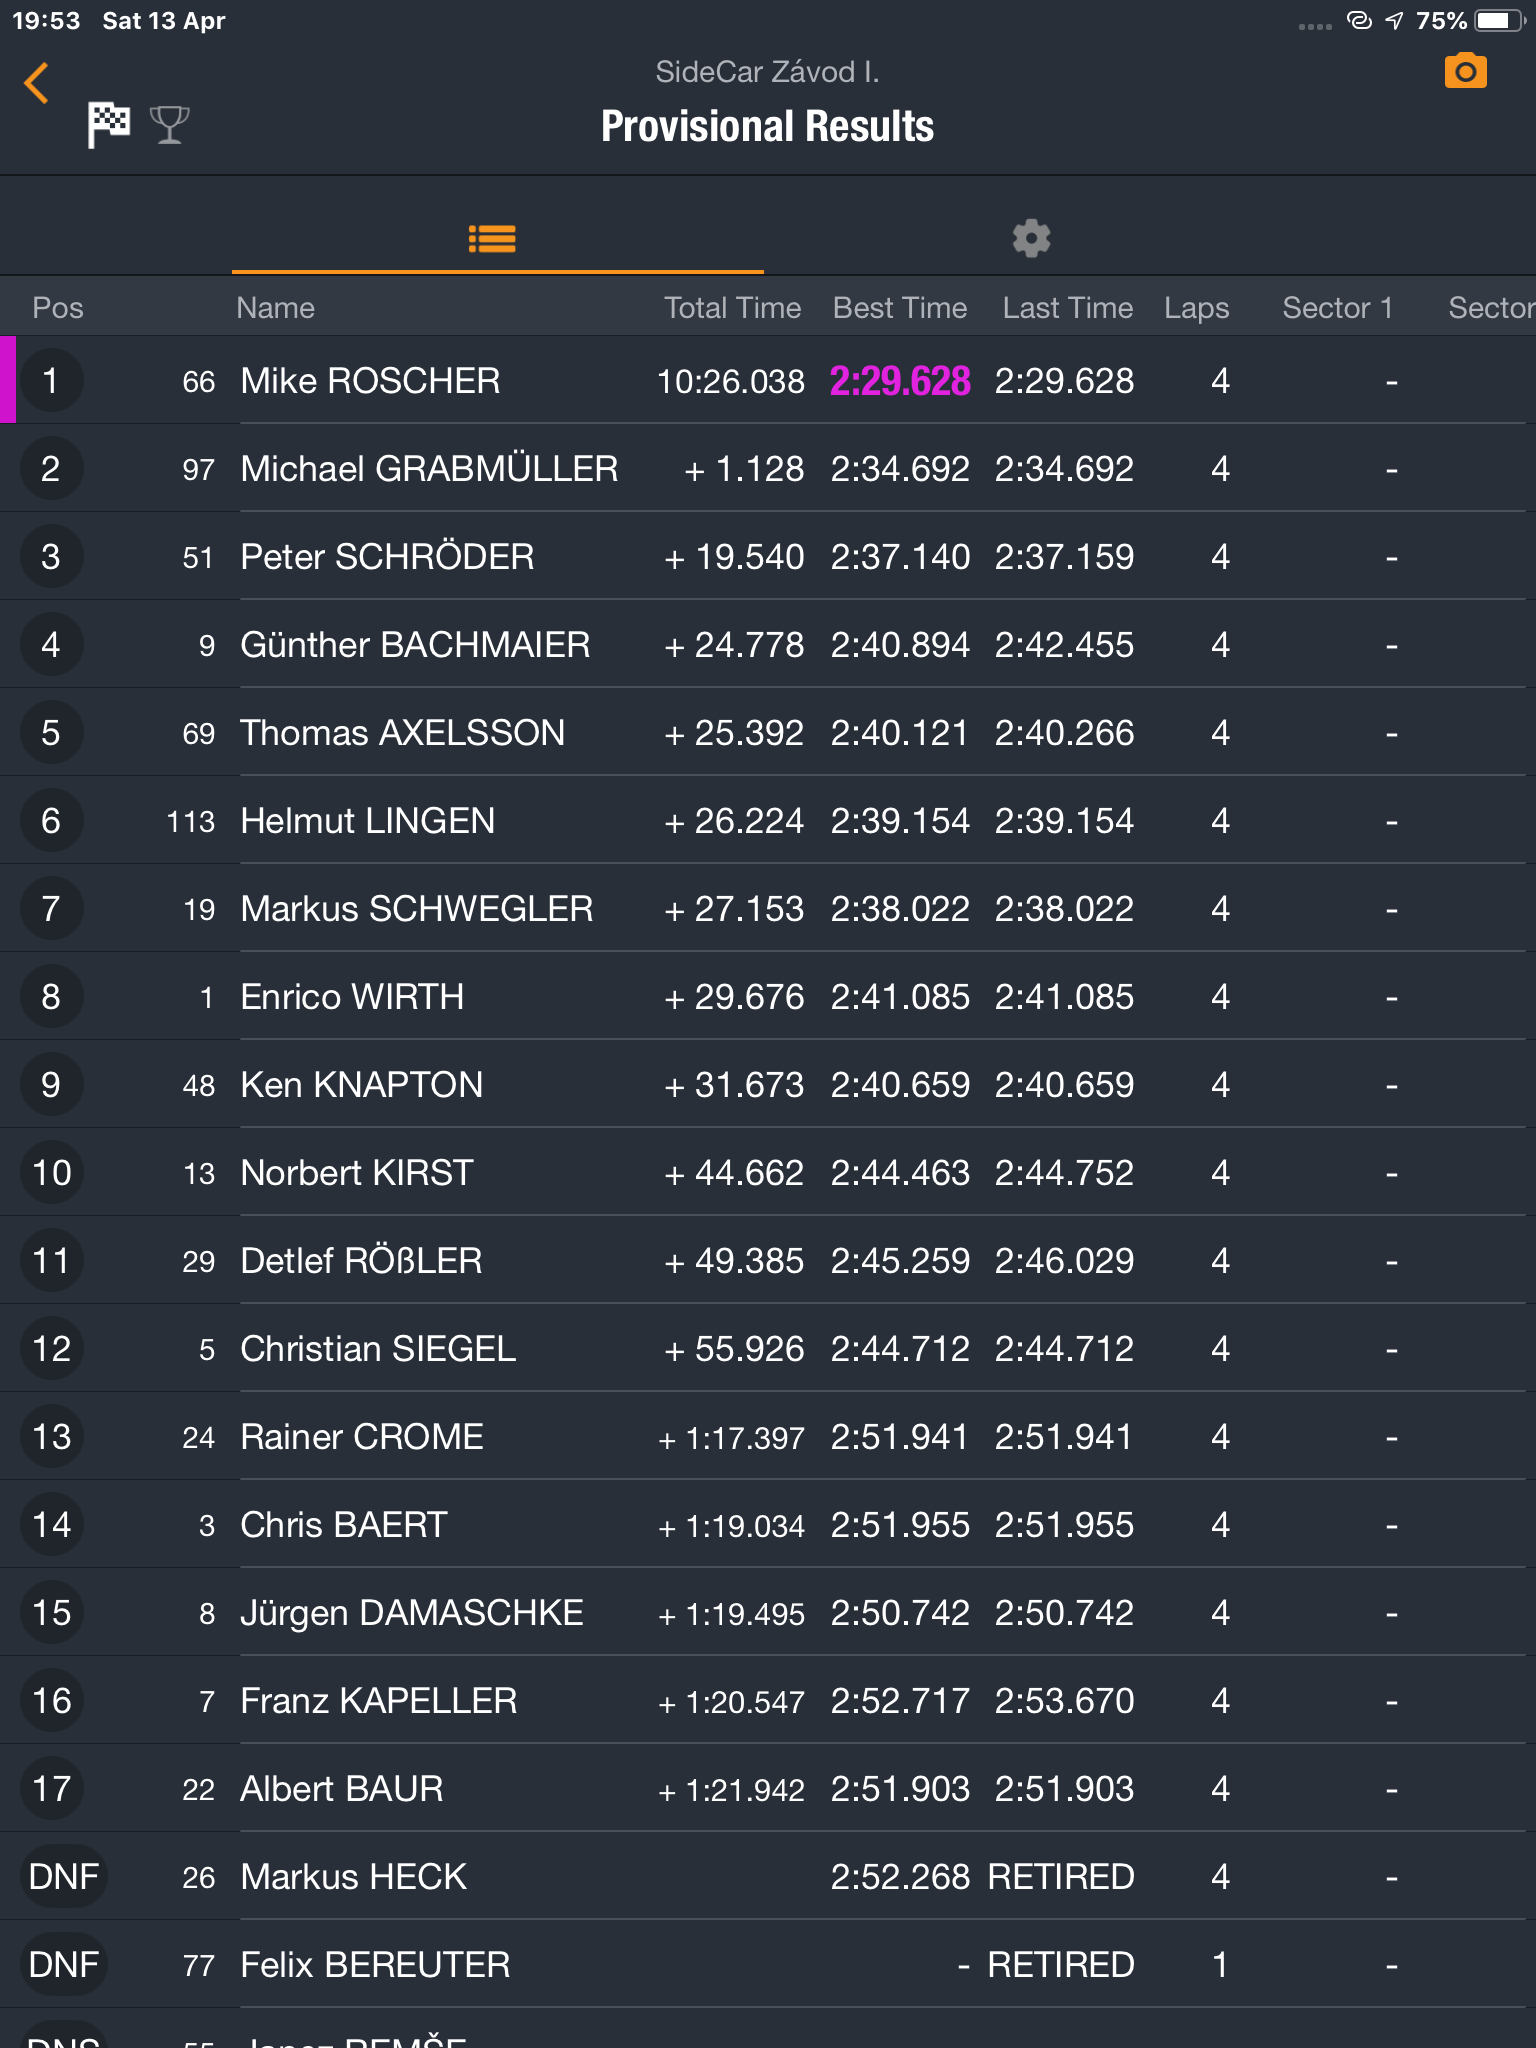Open the trophy standings icon
This screenshot has width=1536, height=2048.
[x=170, y=125]
